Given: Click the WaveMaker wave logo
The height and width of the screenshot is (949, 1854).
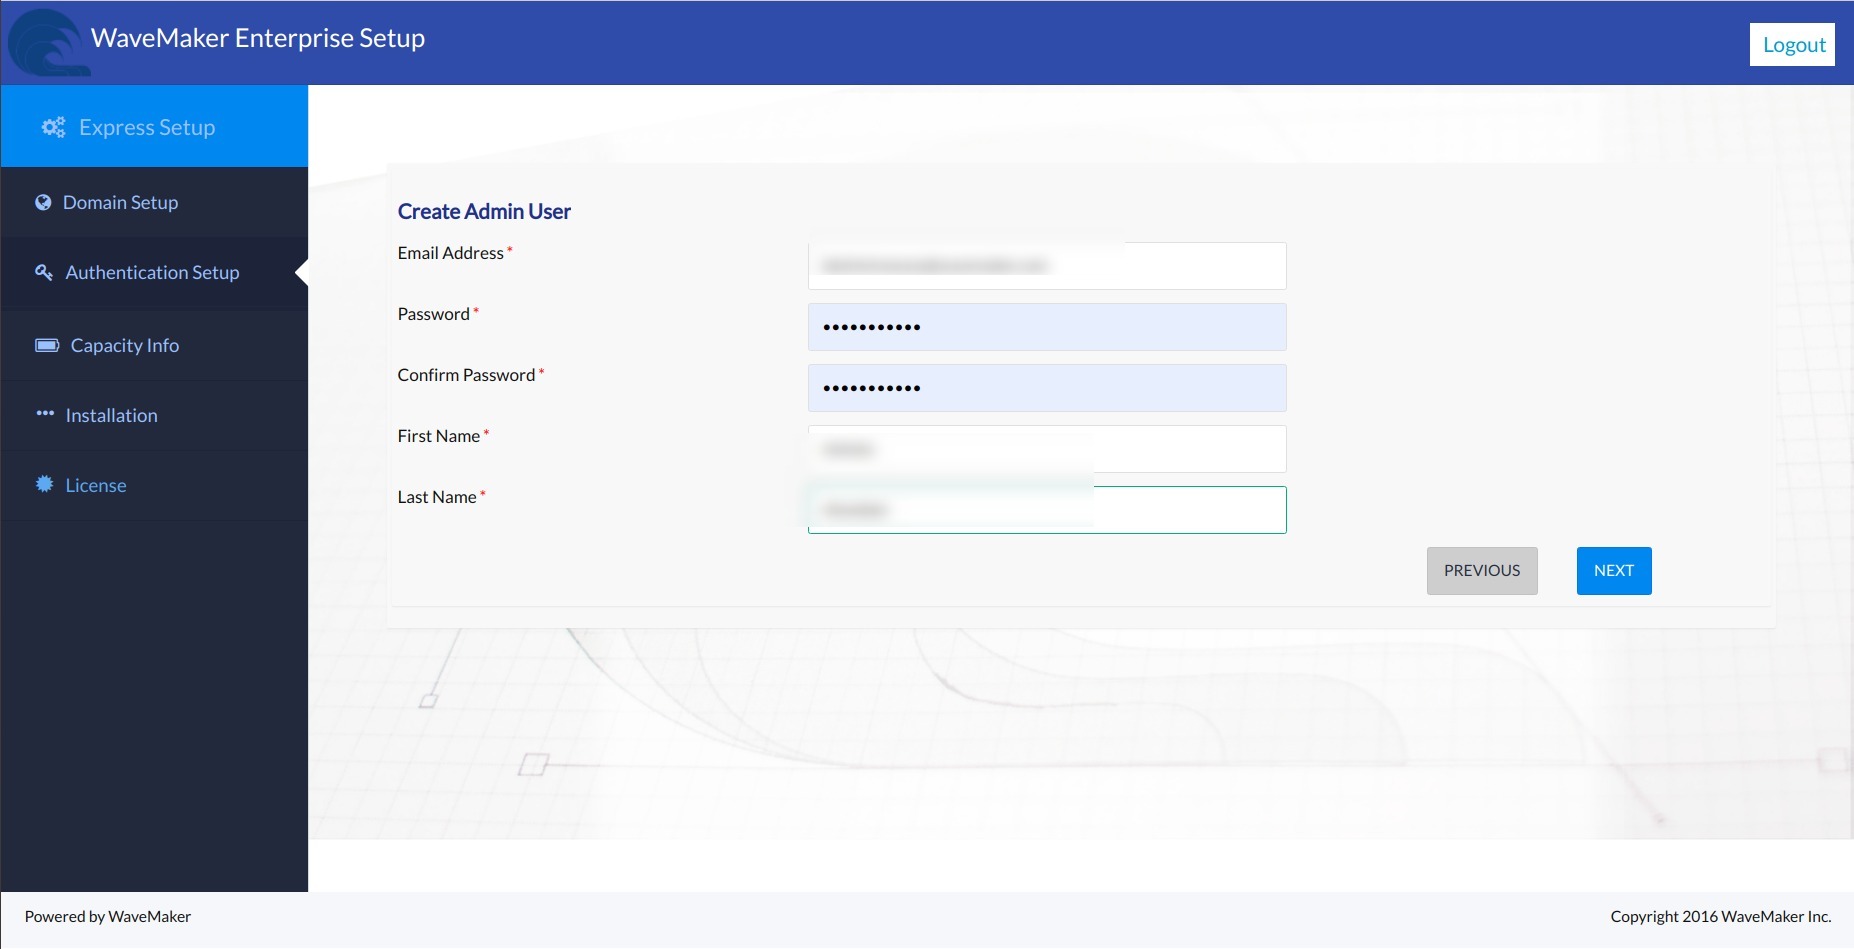Looking at the screenshot, I should tap(46, 43).
